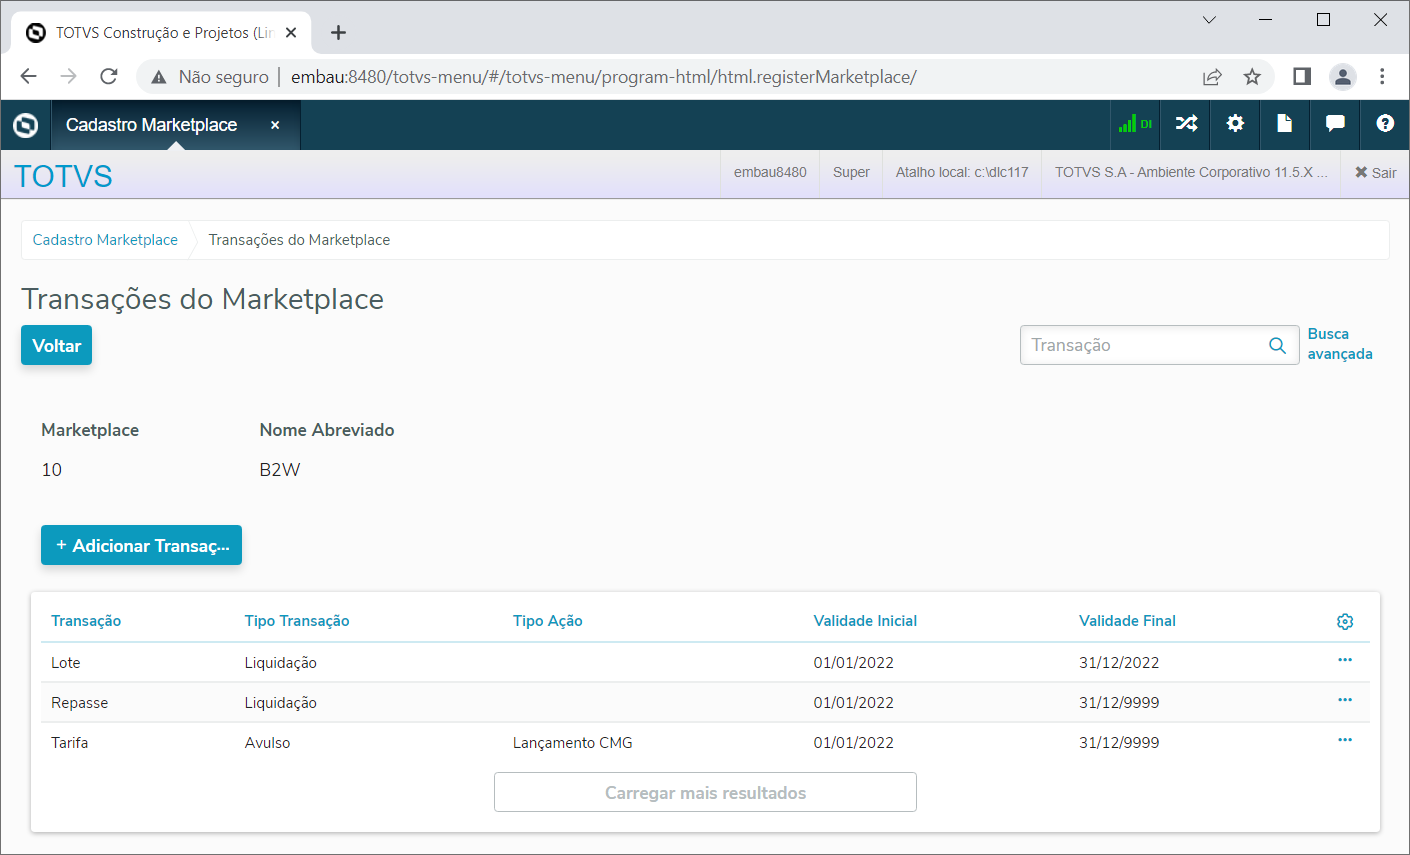
Task: Click Atalho local c:\dlc117 item
Action: click(x=962, y=172)
